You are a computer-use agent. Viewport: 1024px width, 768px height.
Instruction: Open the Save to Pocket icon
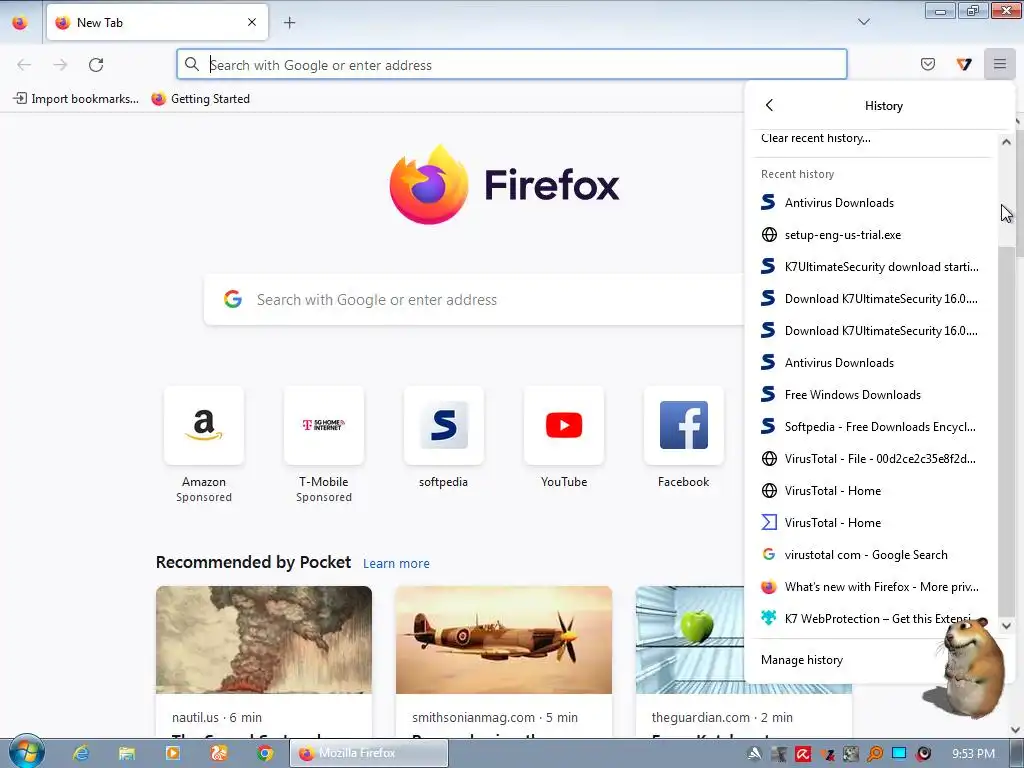coord(927,64)
